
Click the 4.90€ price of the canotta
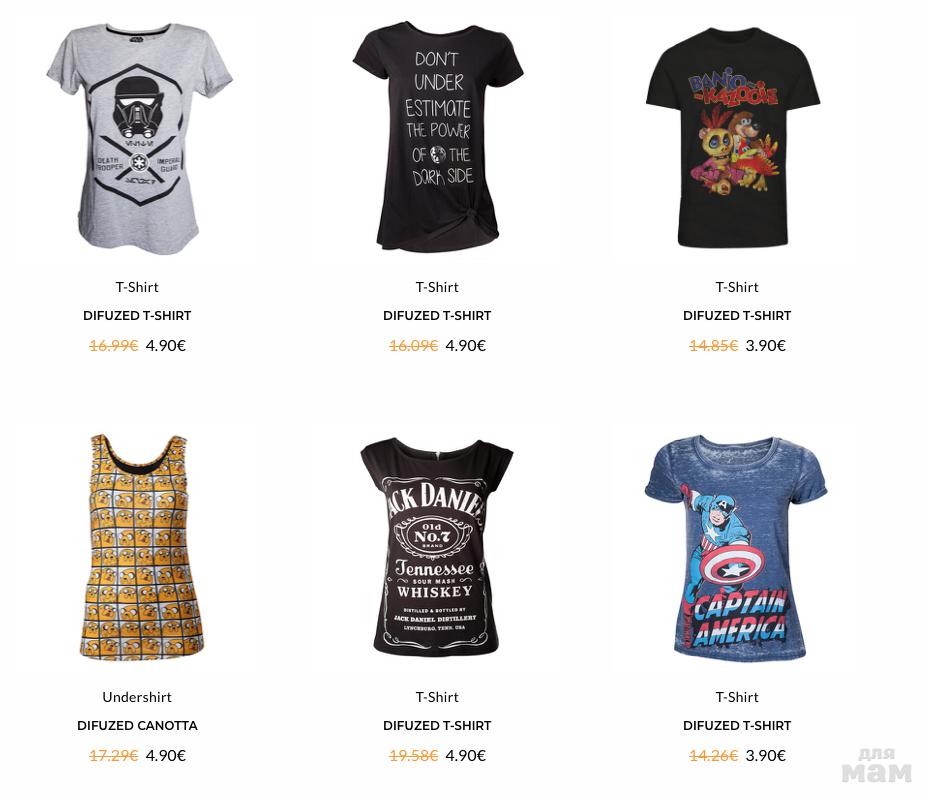[x=166, y=756]
